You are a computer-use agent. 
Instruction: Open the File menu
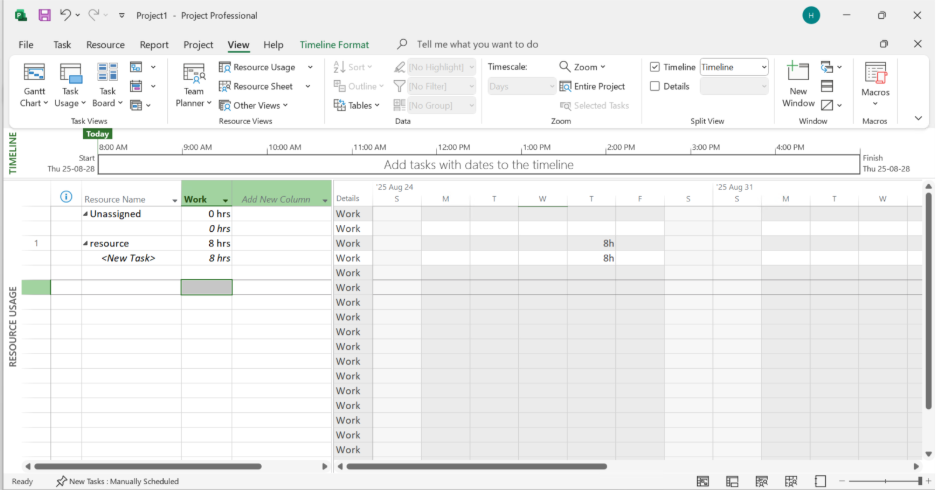point(26,45)
